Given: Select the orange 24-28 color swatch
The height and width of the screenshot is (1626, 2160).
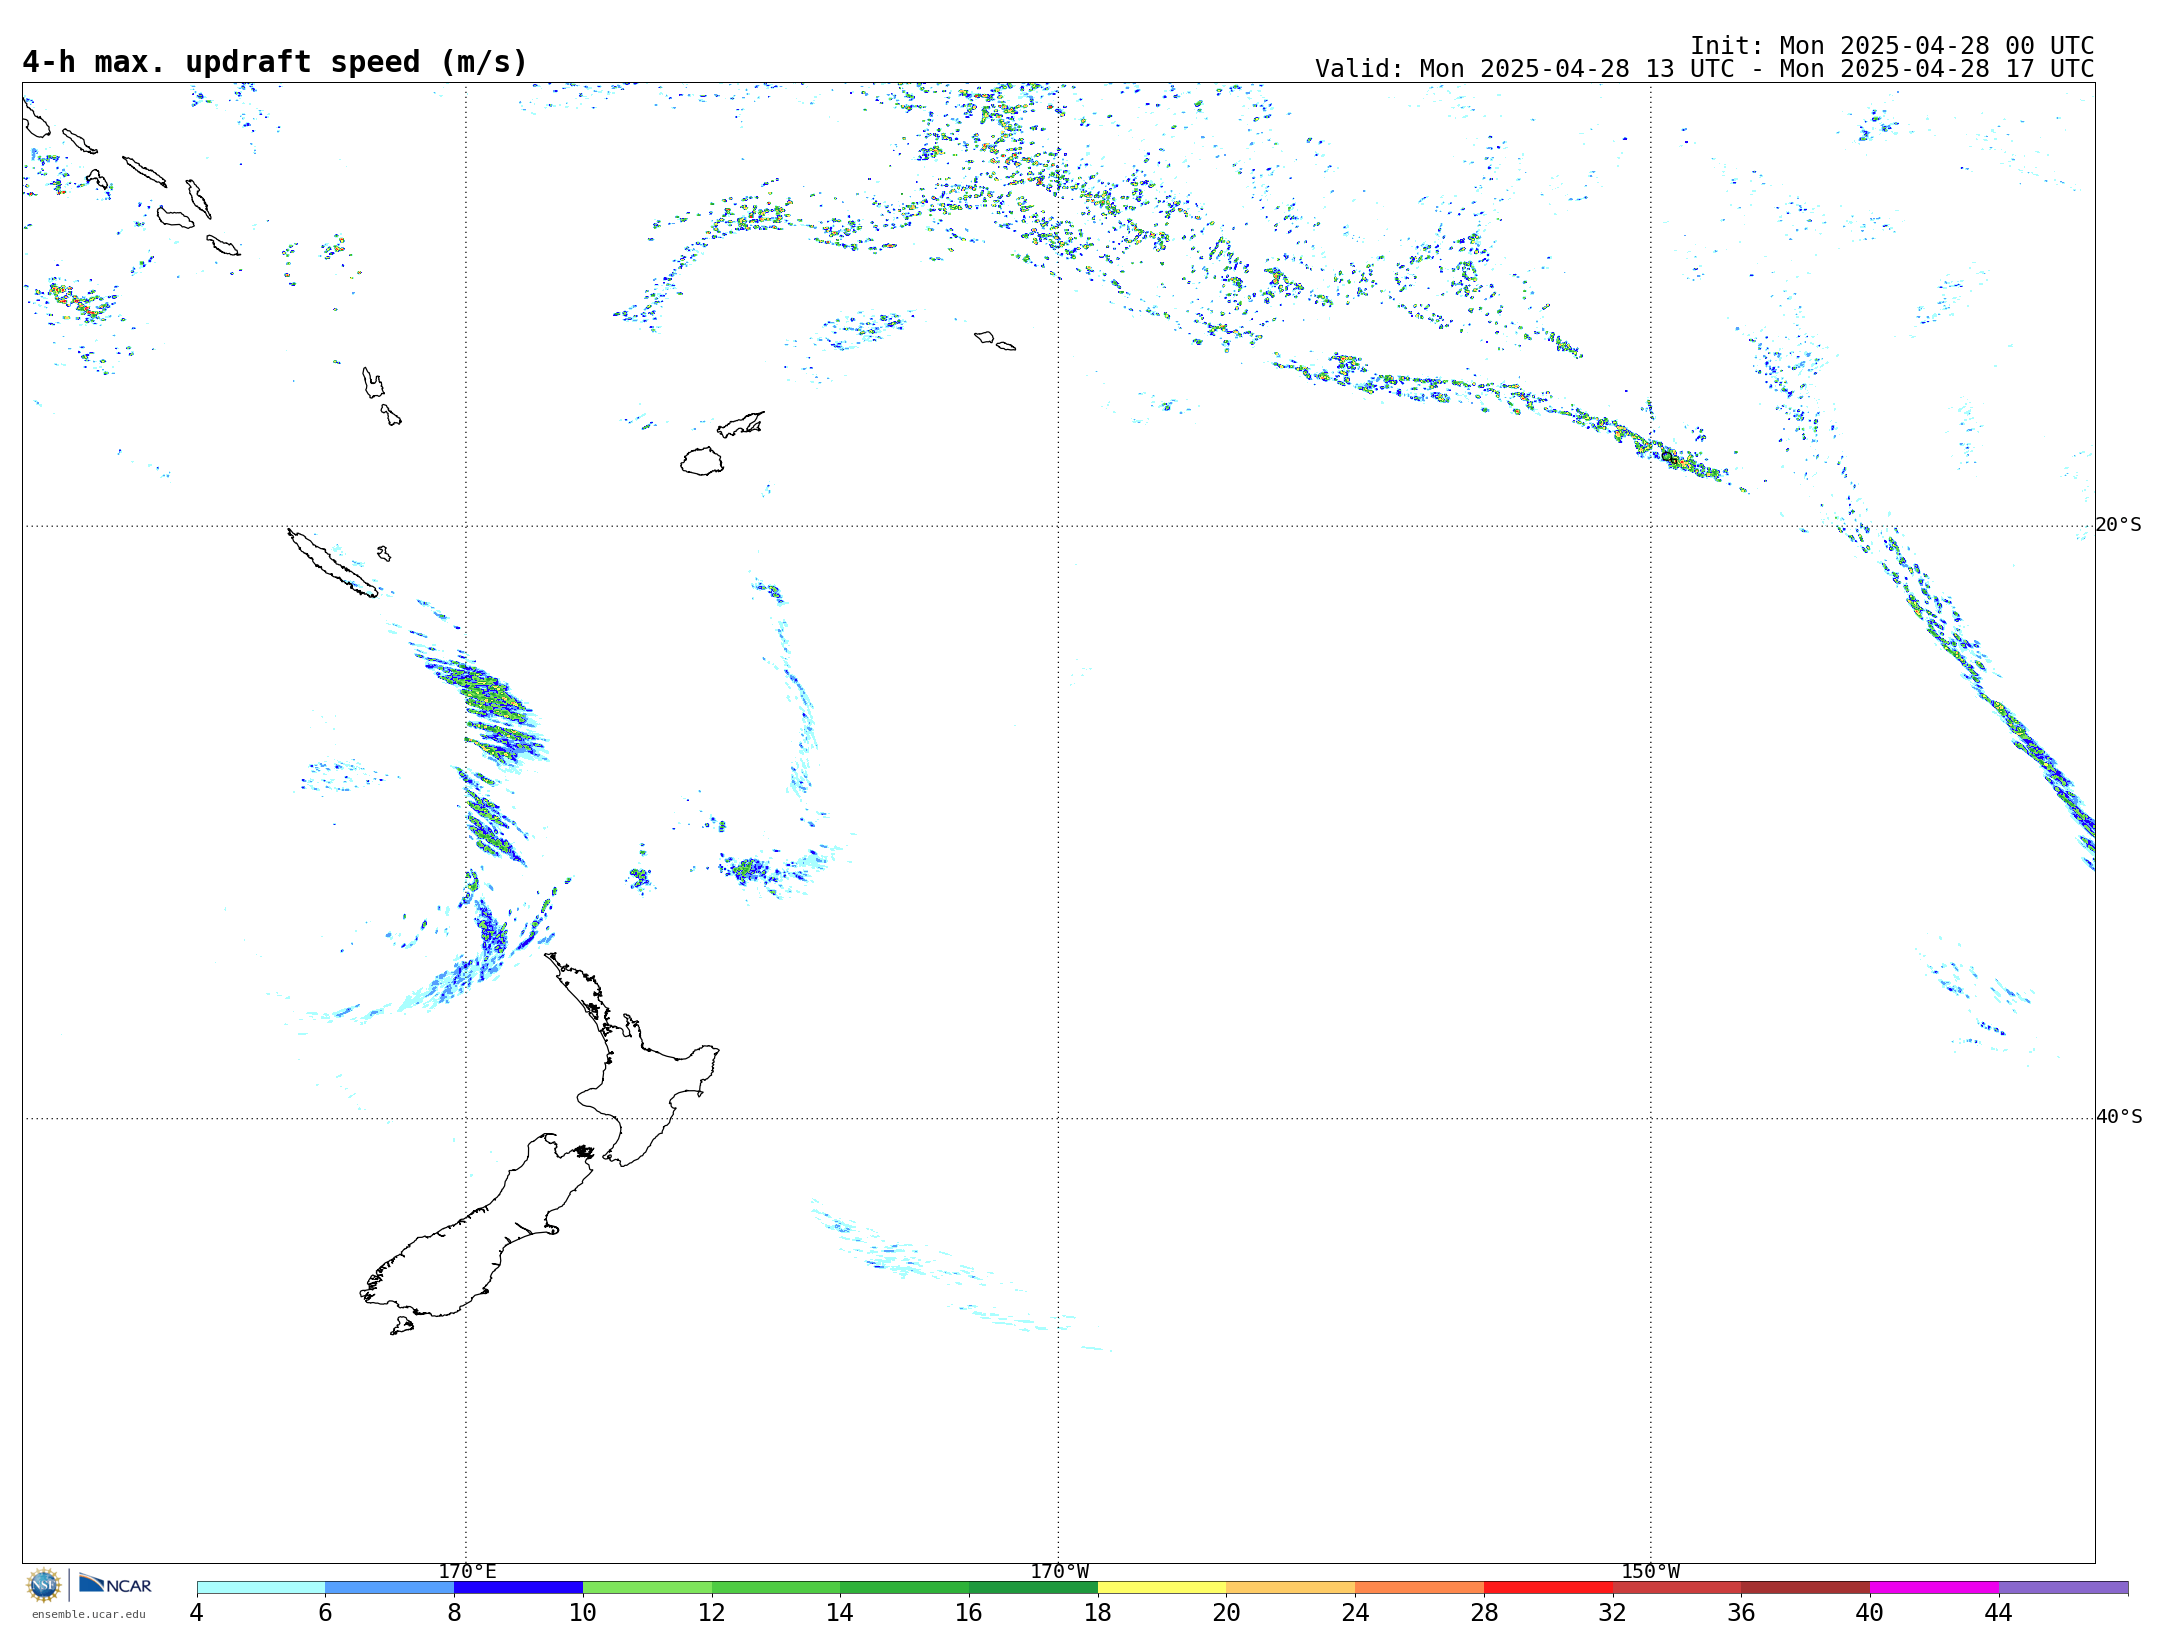Looking at the screenshot, I should point(1419,1587).
